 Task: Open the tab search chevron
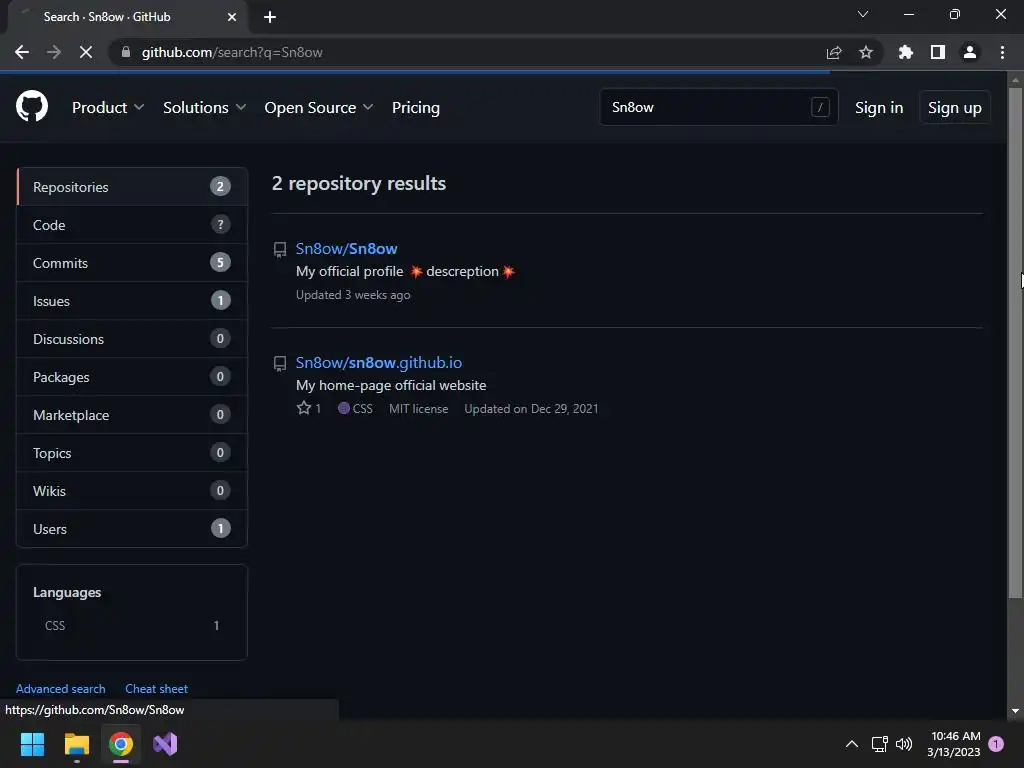(x=863, y=14)
